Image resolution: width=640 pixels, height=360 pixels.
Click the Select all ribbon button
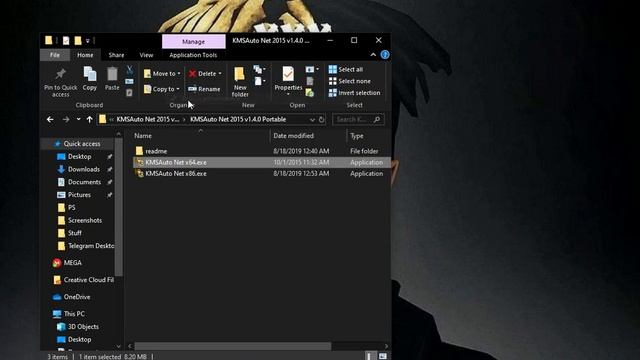tap(346, 69)
